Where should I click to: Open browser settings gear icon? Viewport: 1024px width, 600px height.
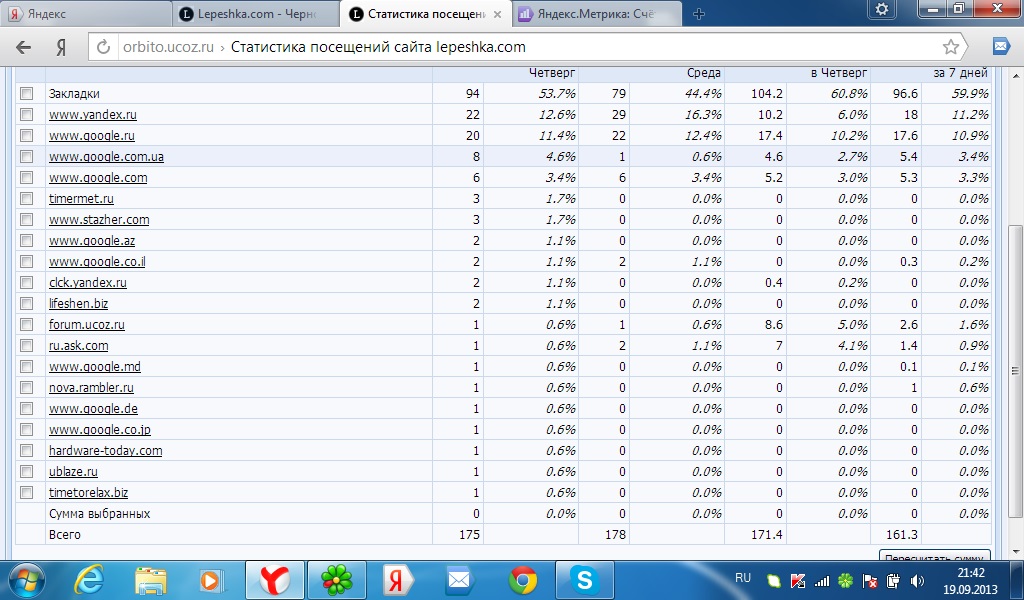tap(882, 9)
